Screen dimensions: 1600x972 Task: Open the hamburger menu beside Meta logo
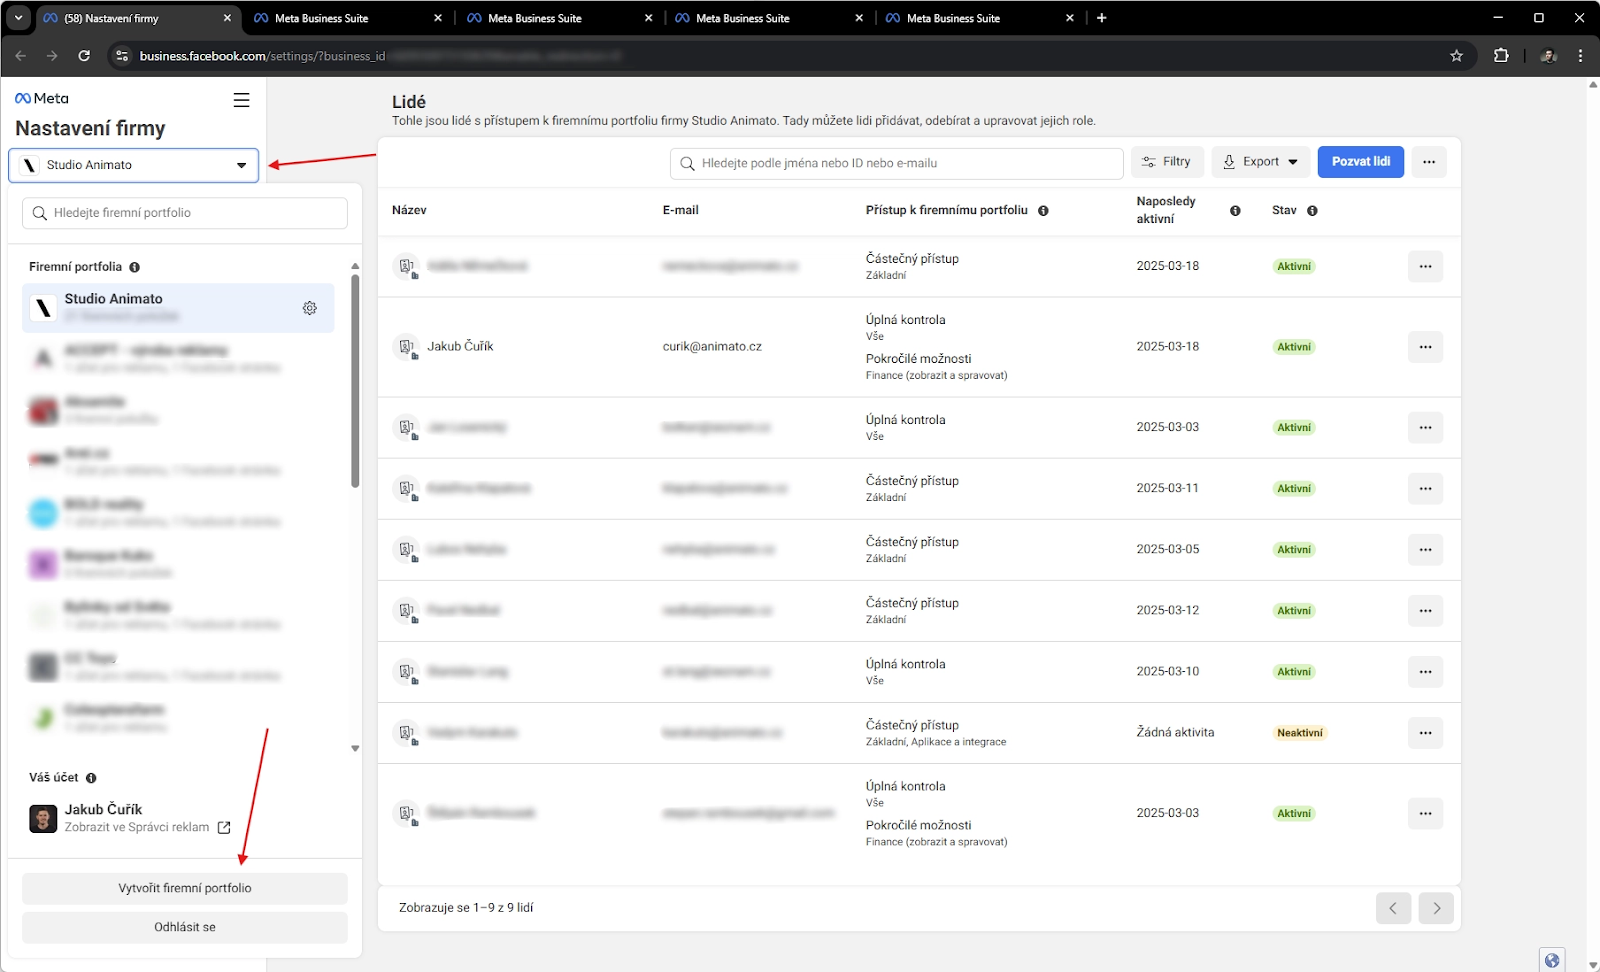pos(241,100)
